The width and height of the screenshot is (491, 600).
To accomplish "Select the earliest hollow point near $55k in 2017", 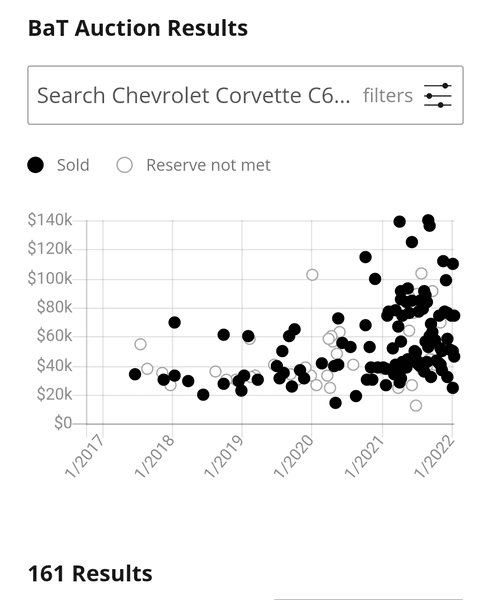I will coord(140,344).
